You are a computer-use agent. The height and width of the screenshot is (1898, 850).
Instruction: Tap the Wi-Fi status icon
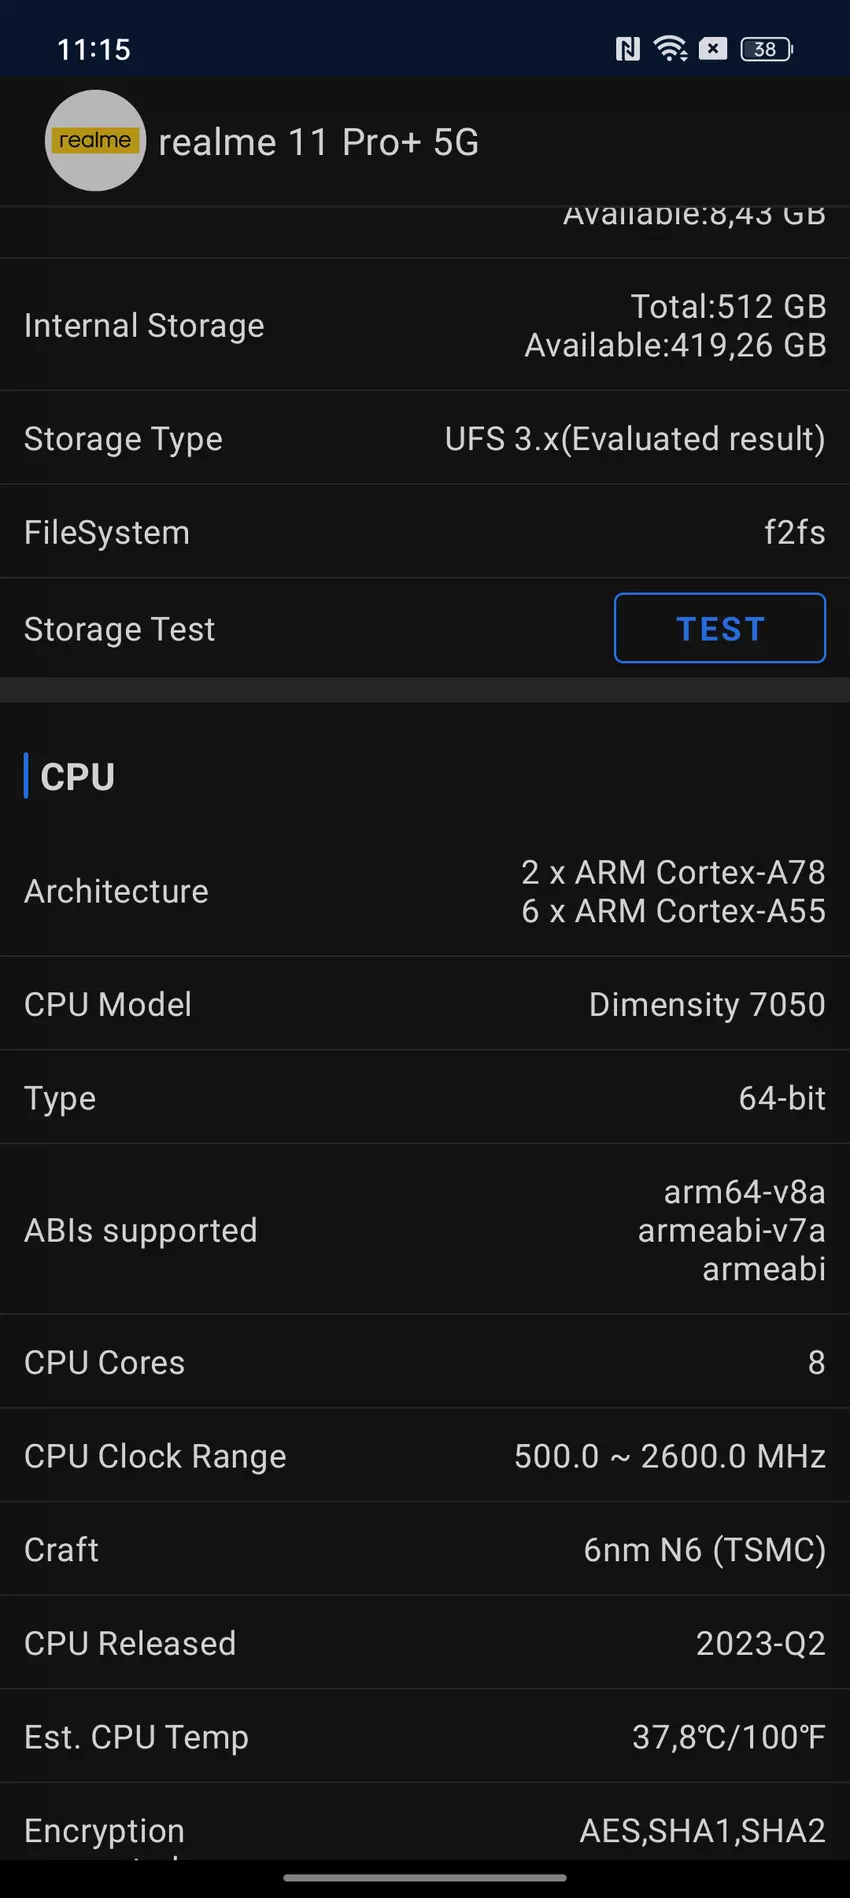(x=670, y=49)
